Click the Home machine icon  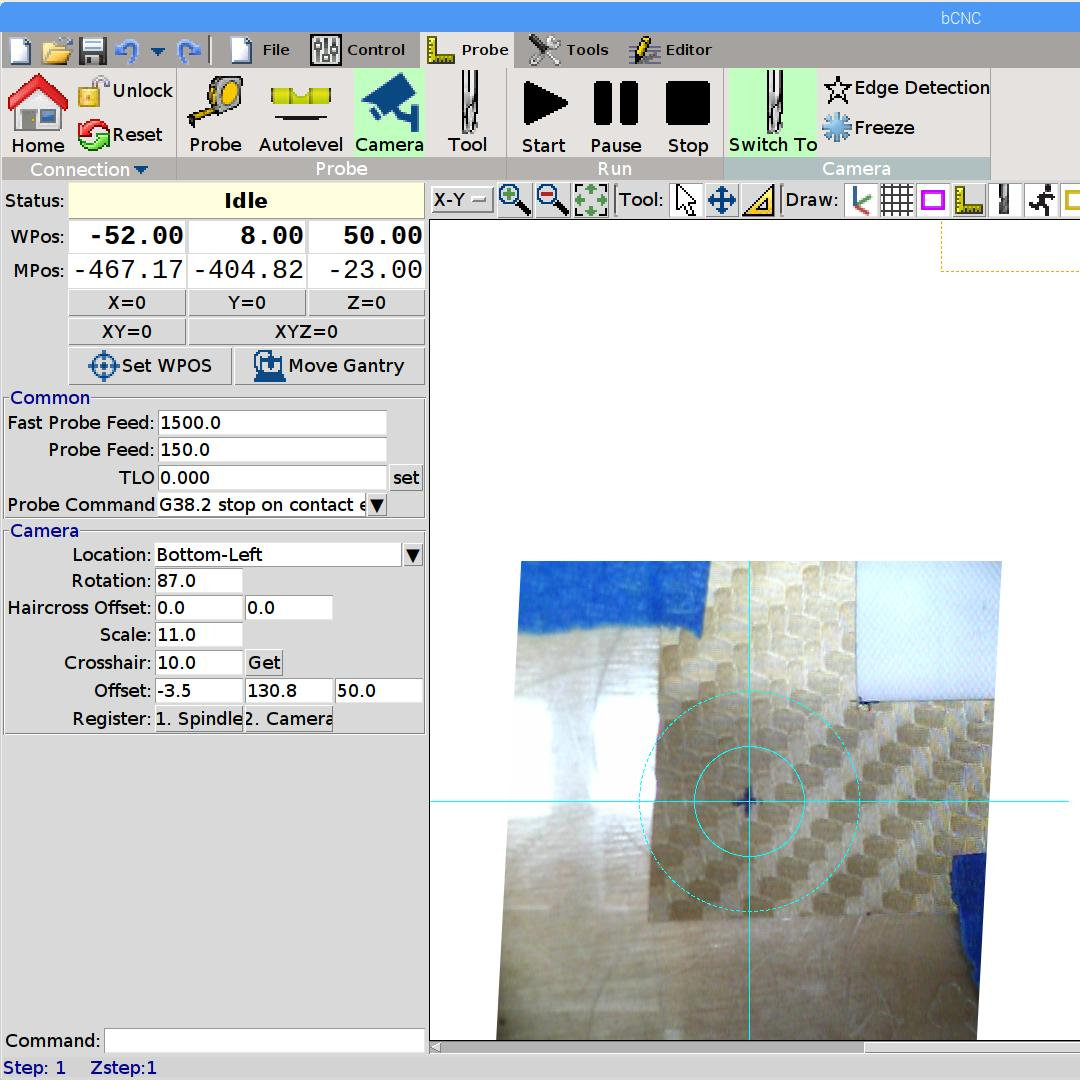point(38,114)
